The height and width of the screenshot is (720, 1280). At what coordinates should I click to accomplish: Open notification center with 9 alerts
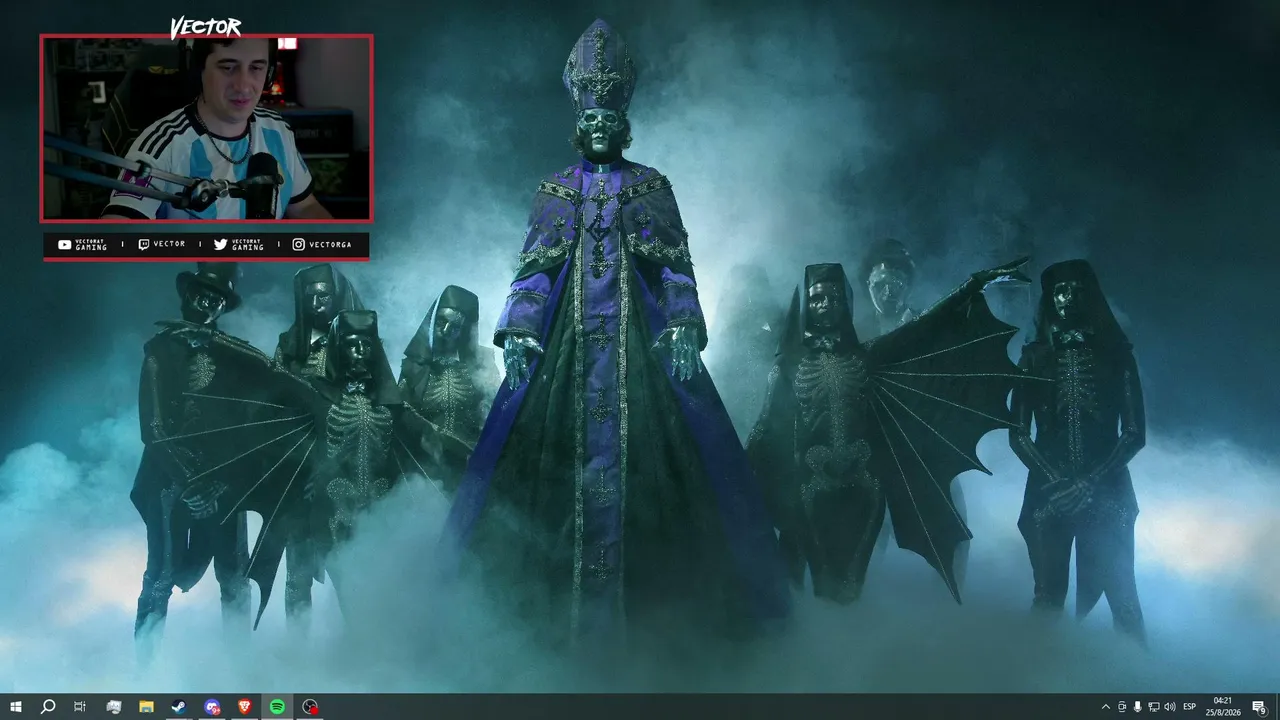tap(1259, 707)
